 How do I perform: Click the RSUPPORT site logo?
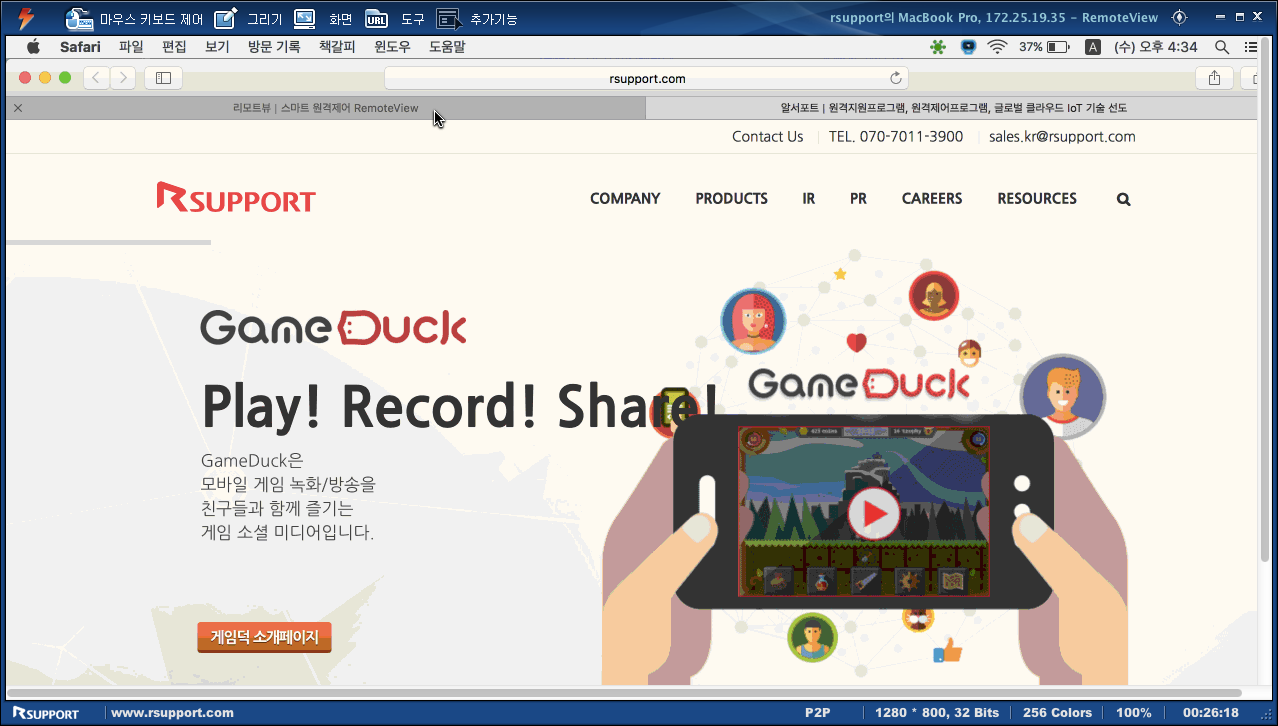click(236, 198)
